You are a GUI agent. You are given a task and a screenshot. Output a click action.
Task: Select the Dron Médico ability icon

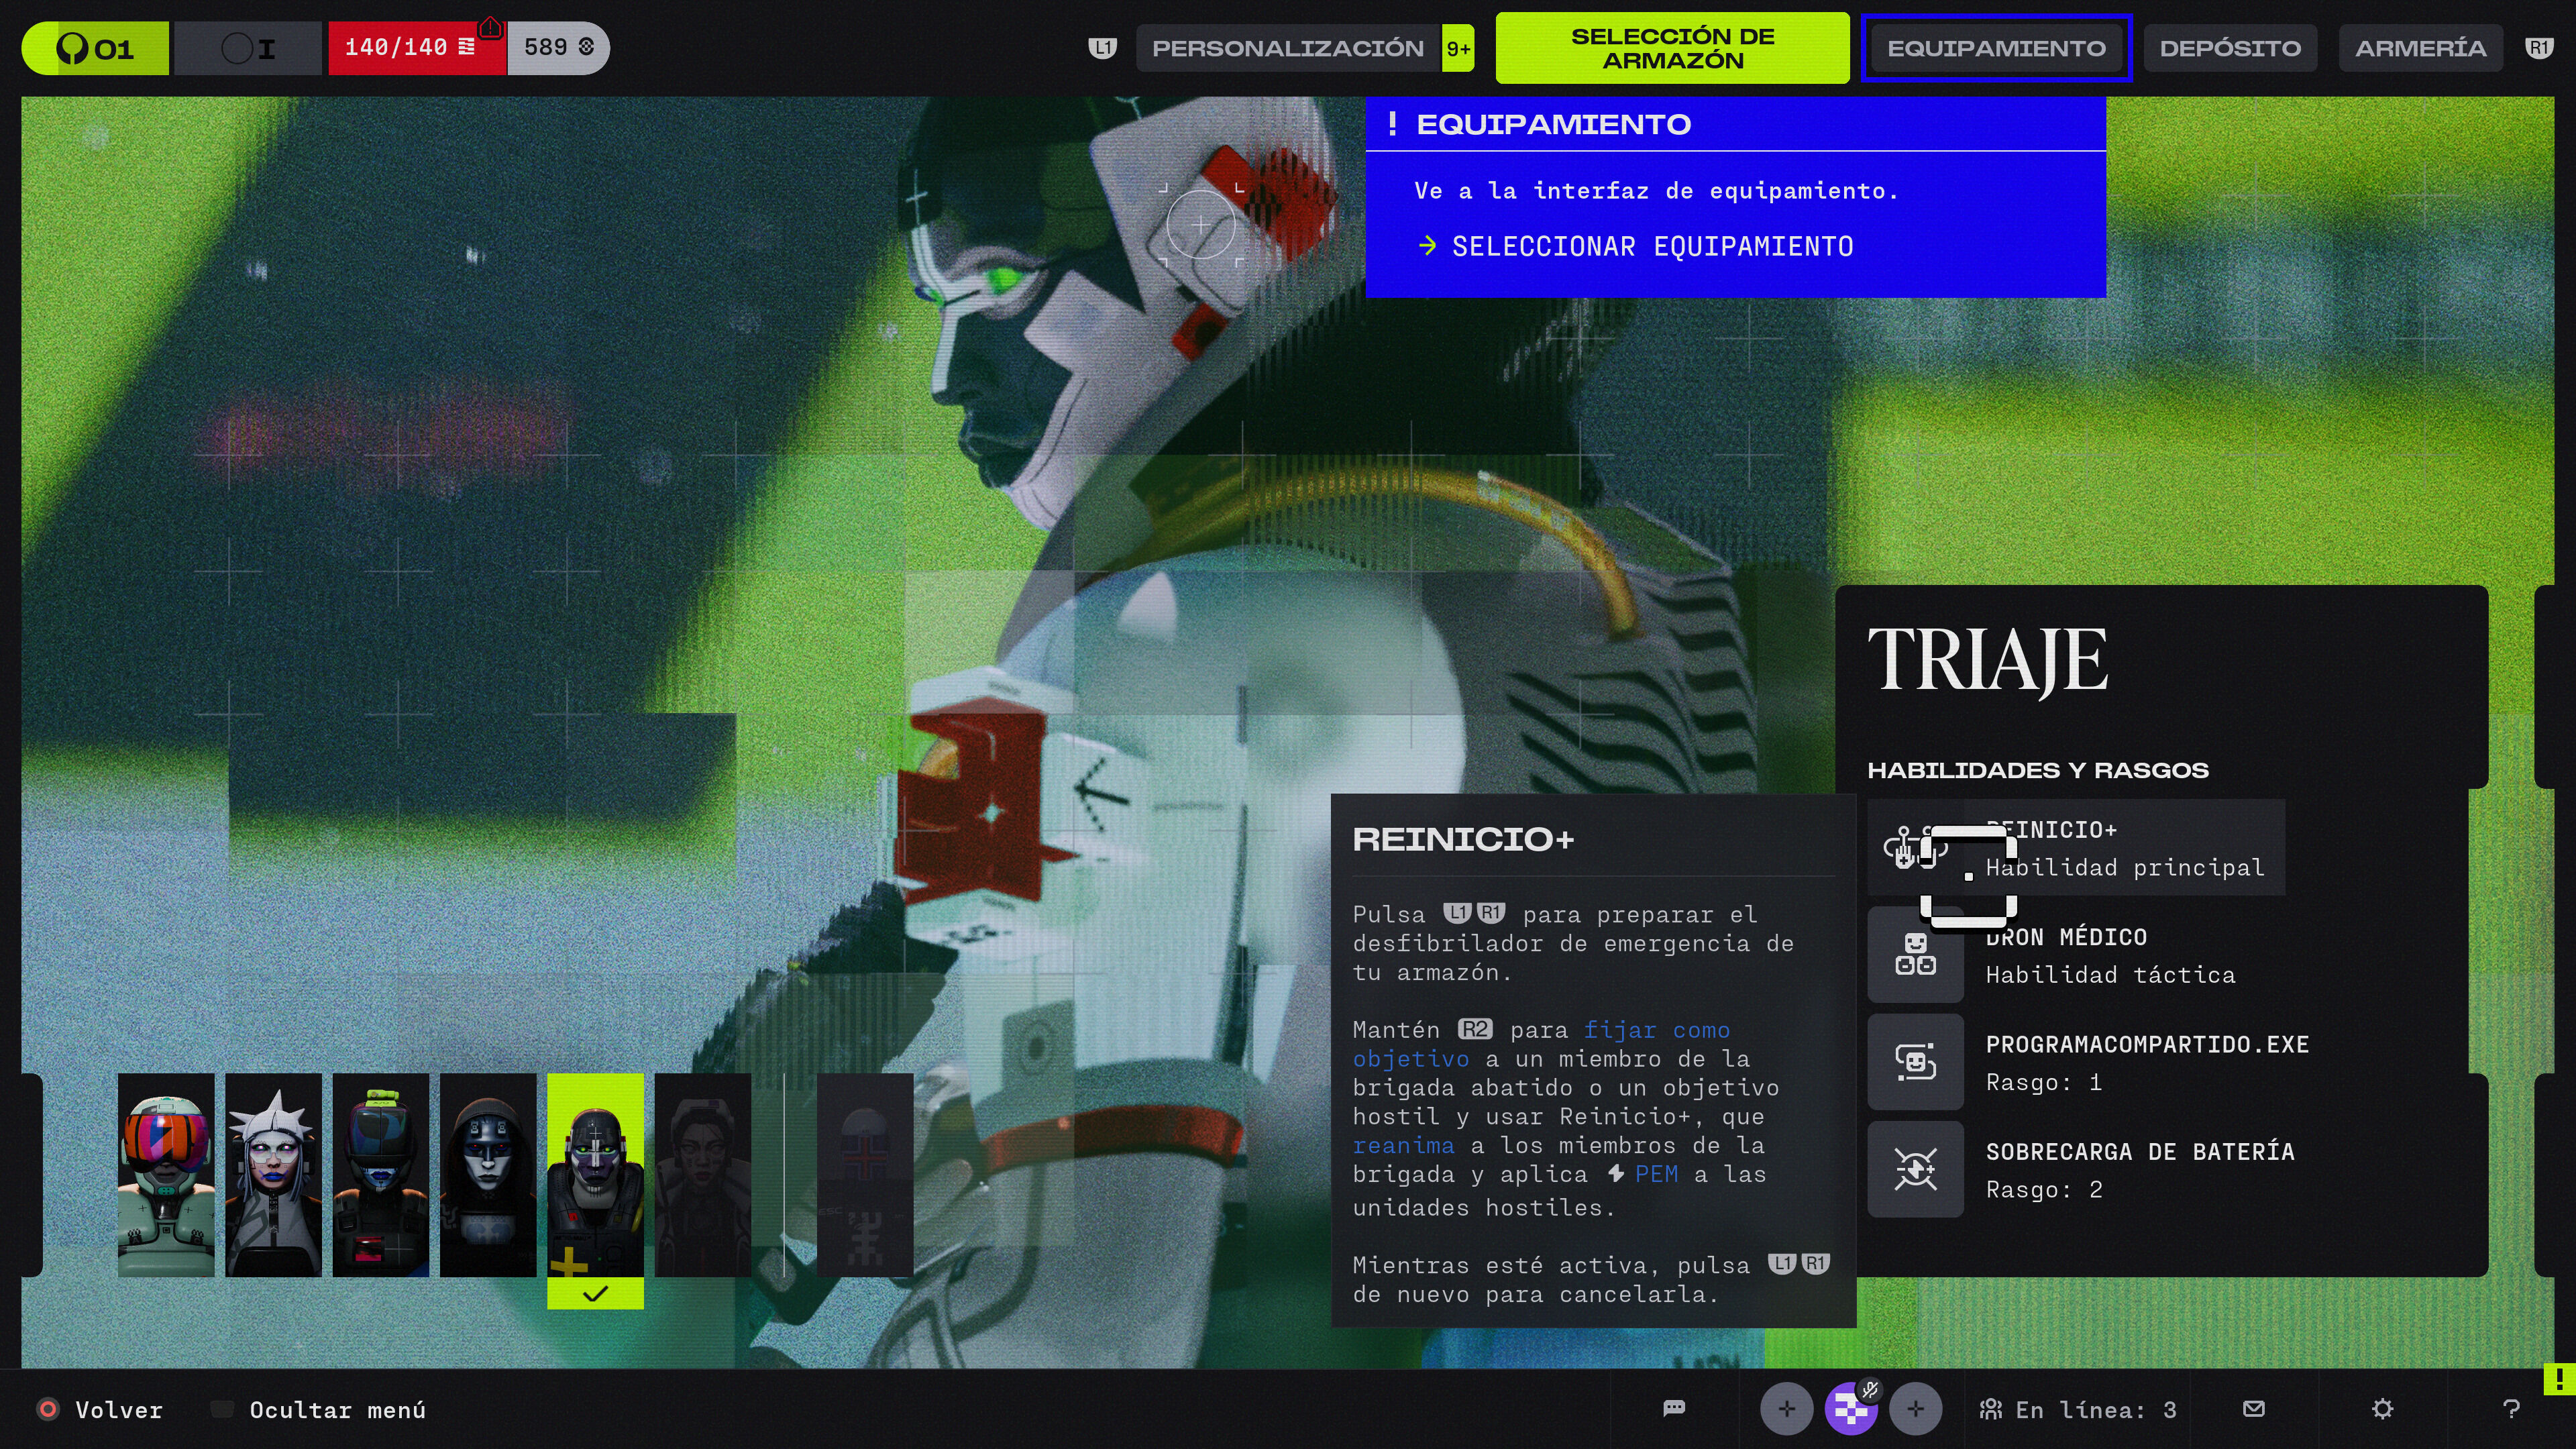point(1915,955)
